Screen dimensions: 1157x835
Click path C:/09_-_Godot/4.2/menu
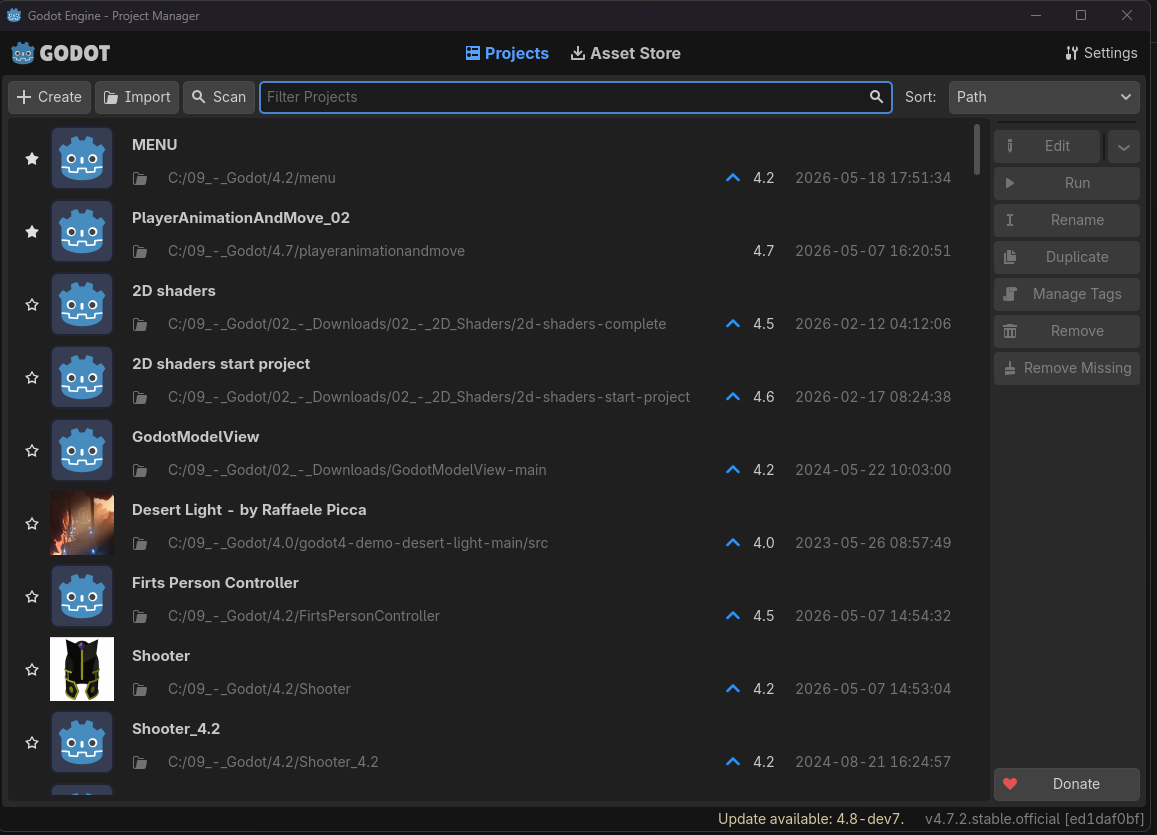coord(252,178)
